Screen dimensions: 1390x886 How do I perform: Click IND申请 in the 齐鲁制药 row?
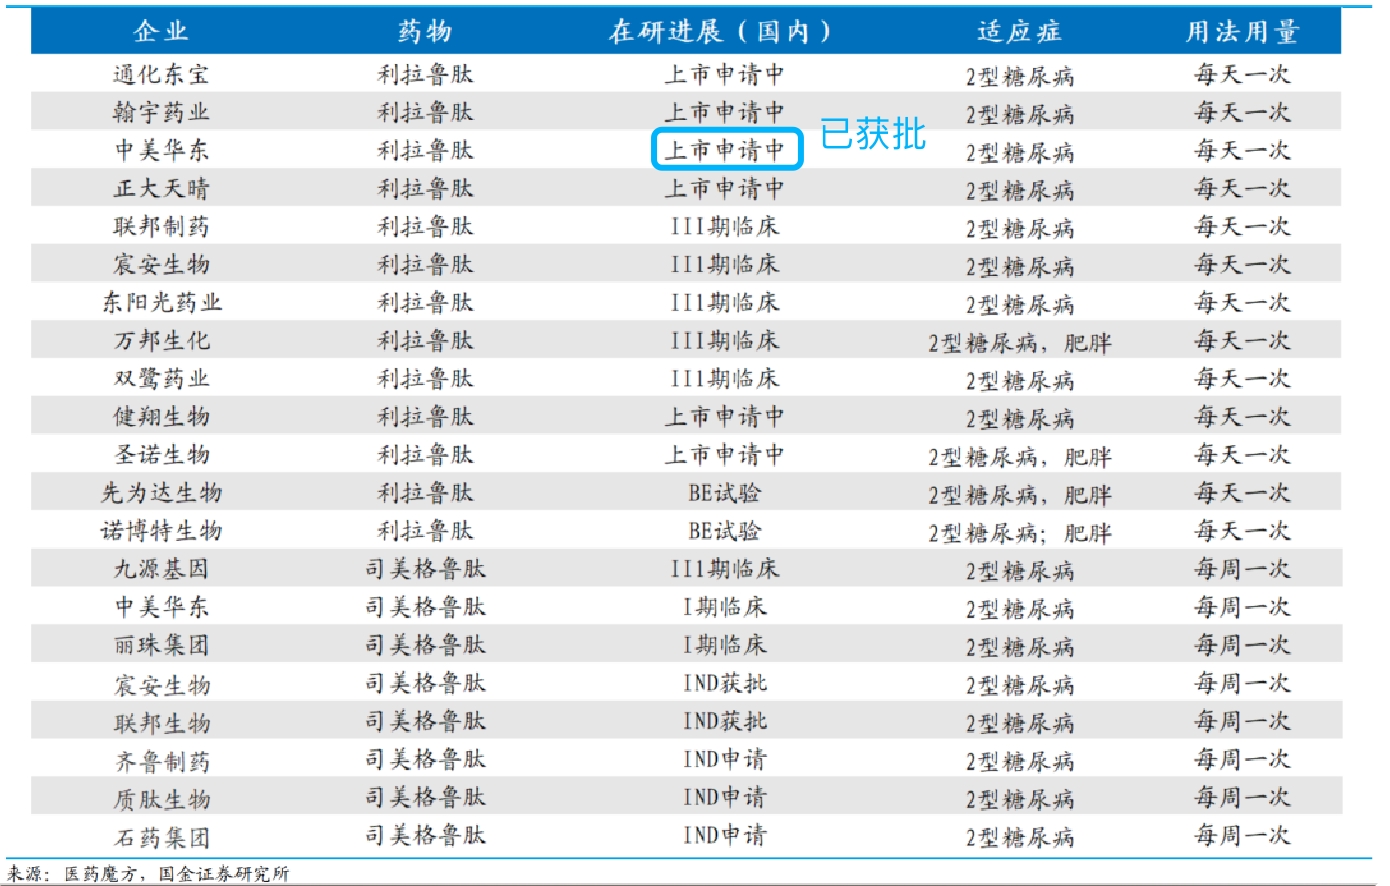coord(725,759)
